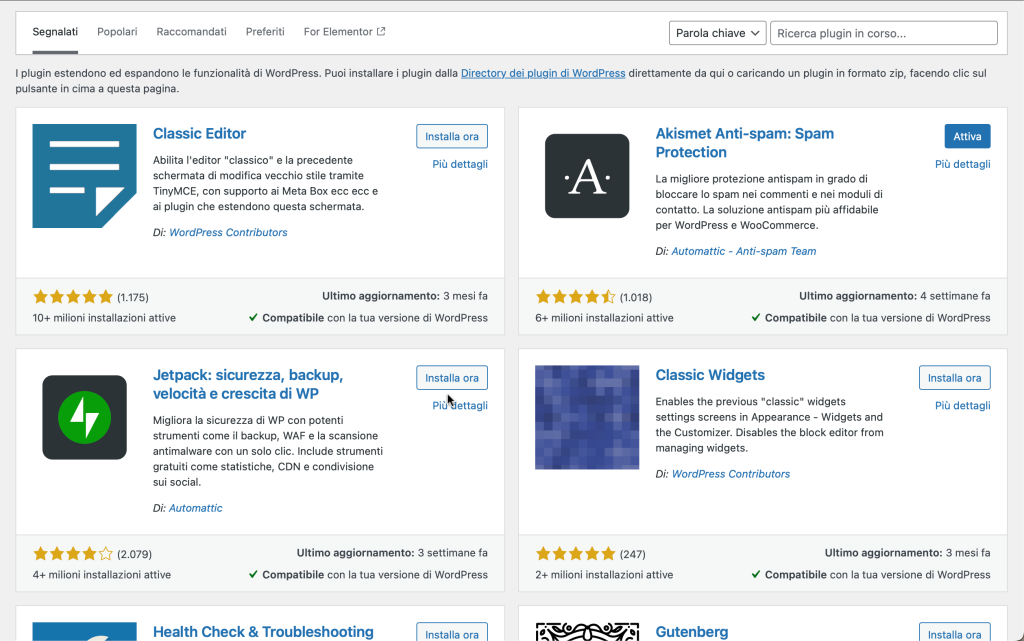Click the "(1.175)" rating count

click(133, 298)
